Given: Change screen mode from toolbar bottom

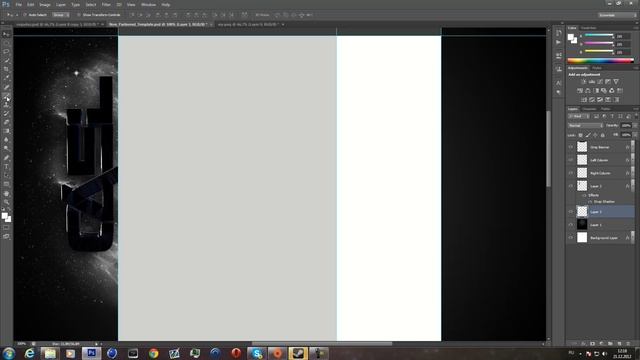Looking at the screenshot, I should point(6,236).
